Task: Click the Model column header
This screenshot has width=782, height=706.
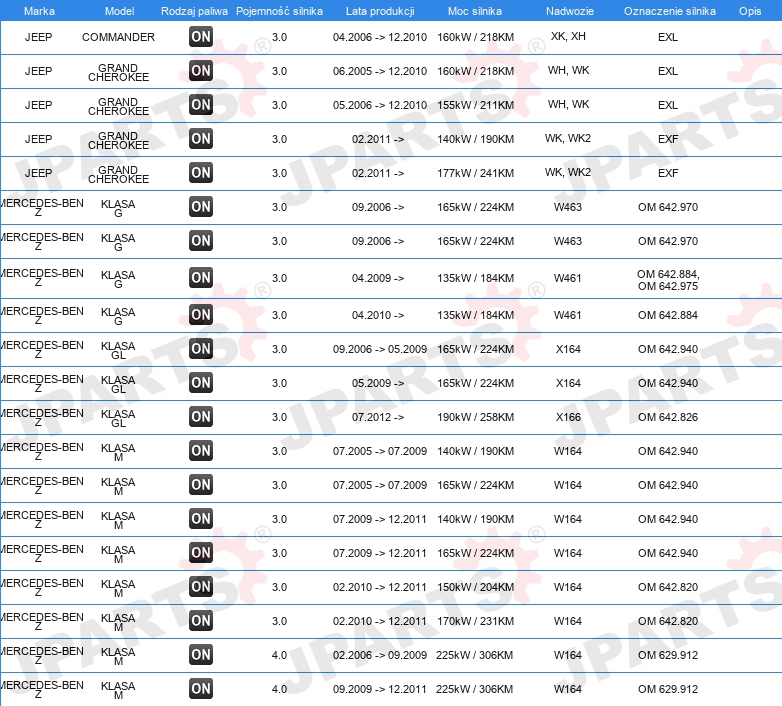Action: tap(119, 11)
